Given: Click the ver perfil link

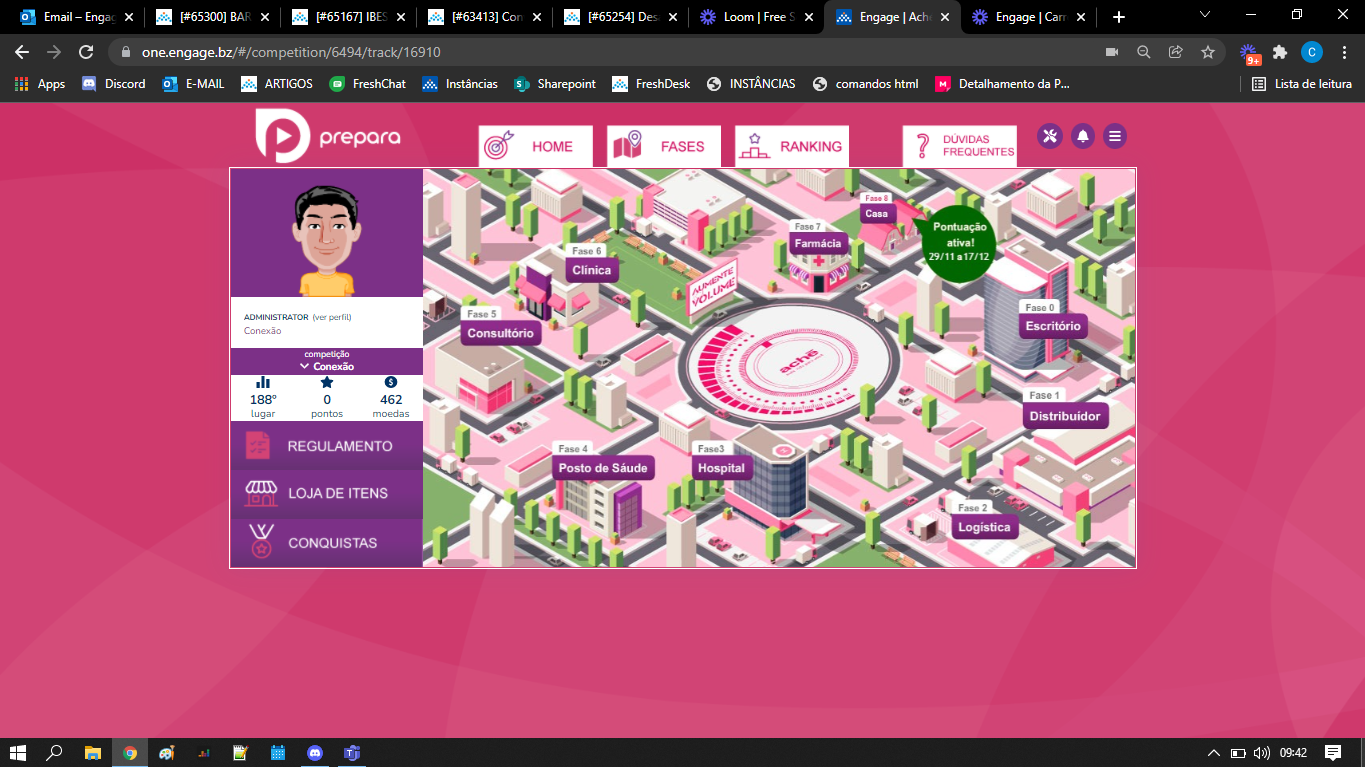Looking at the screenshot, I should pyautogui.click(x=332, y=317).
